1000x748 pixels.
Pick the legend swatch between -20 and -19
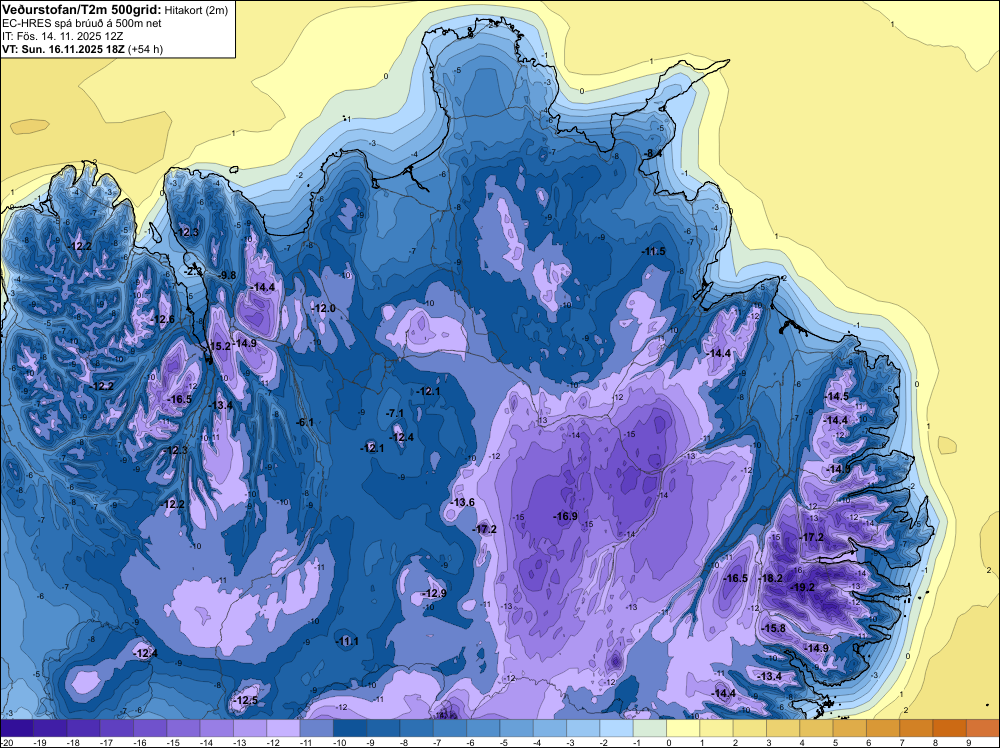[17, 728]
